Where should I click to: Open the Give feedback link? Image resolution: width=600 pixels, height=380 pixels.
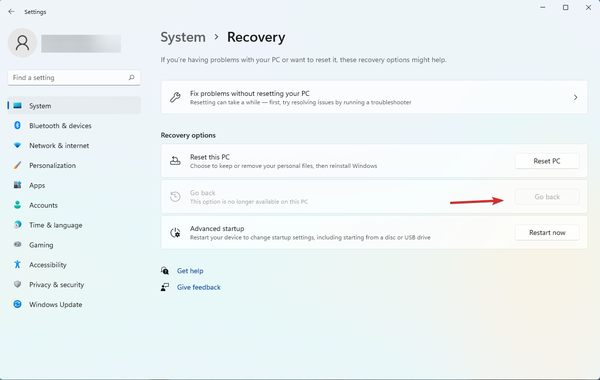pos(199,287)
